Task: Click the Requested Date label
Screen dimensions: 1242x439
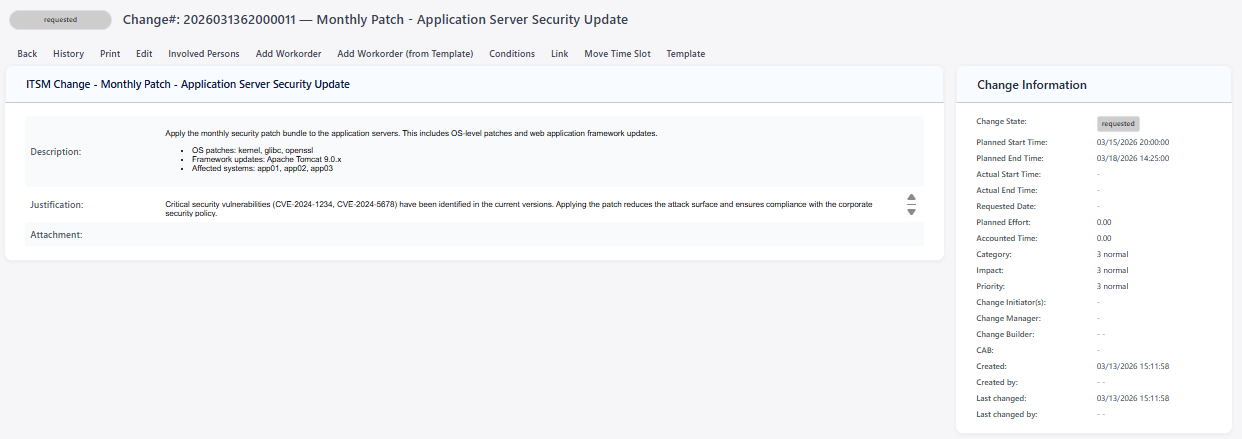Action: point(1006,206)
